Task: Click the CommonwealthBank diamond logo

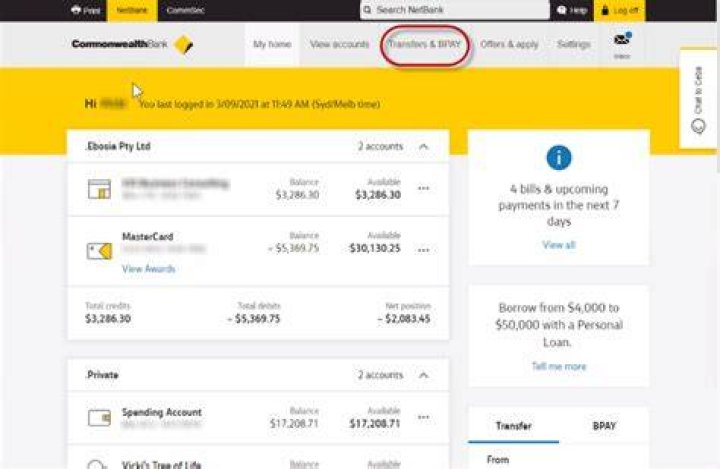Action: point(184,45)
